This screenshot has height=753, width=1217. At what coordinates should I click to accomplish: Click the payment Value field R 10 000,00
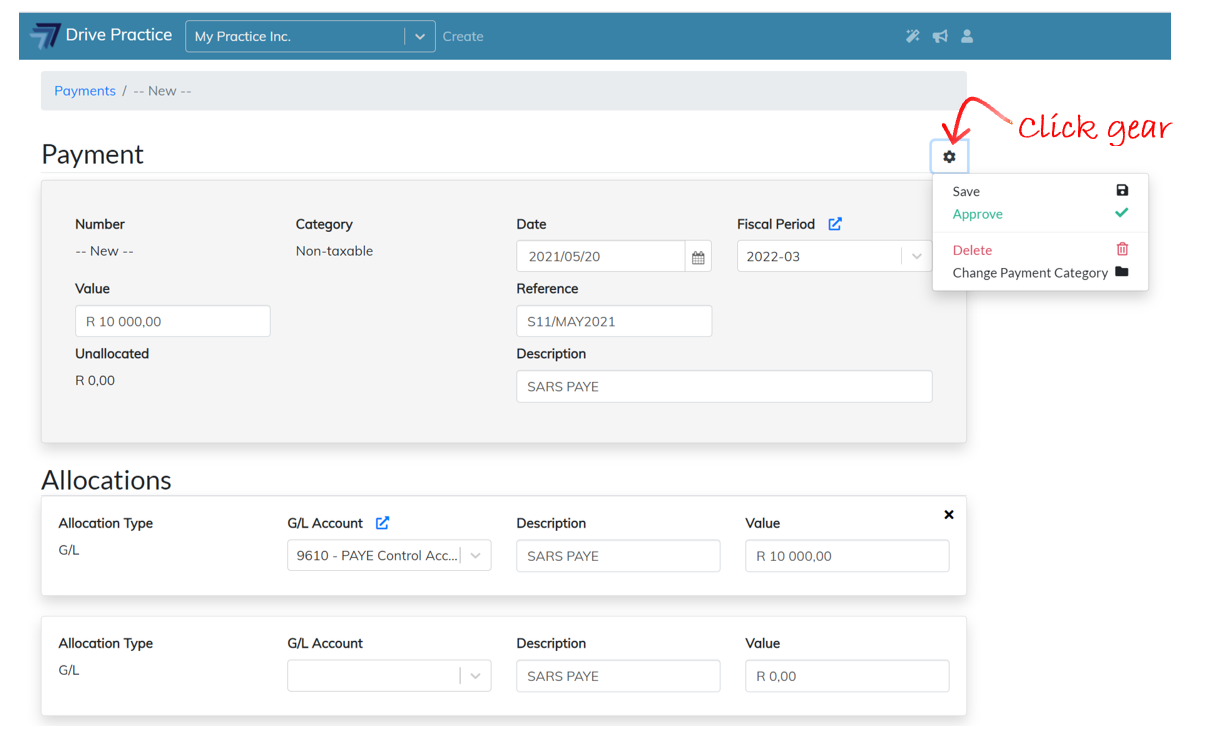pyautogui.click(x=173, y=322)
